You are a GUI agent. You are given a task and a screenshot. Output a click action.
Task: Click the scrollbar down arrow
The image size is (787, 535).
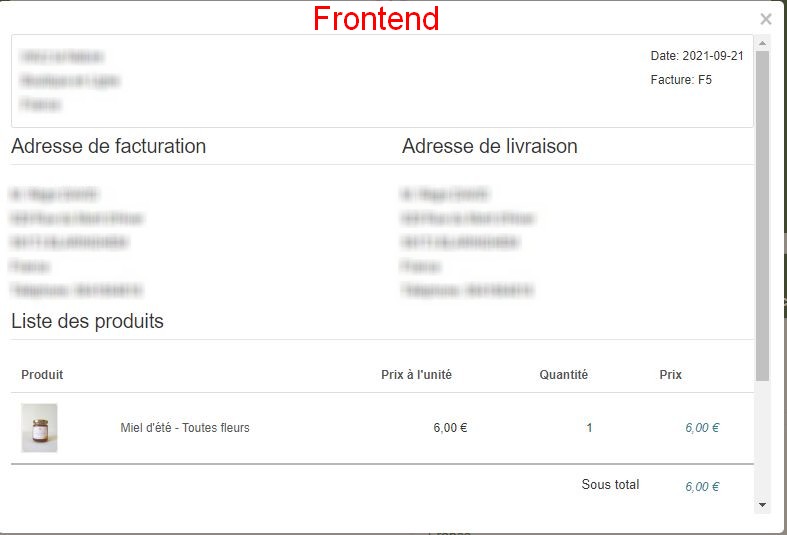763,506
